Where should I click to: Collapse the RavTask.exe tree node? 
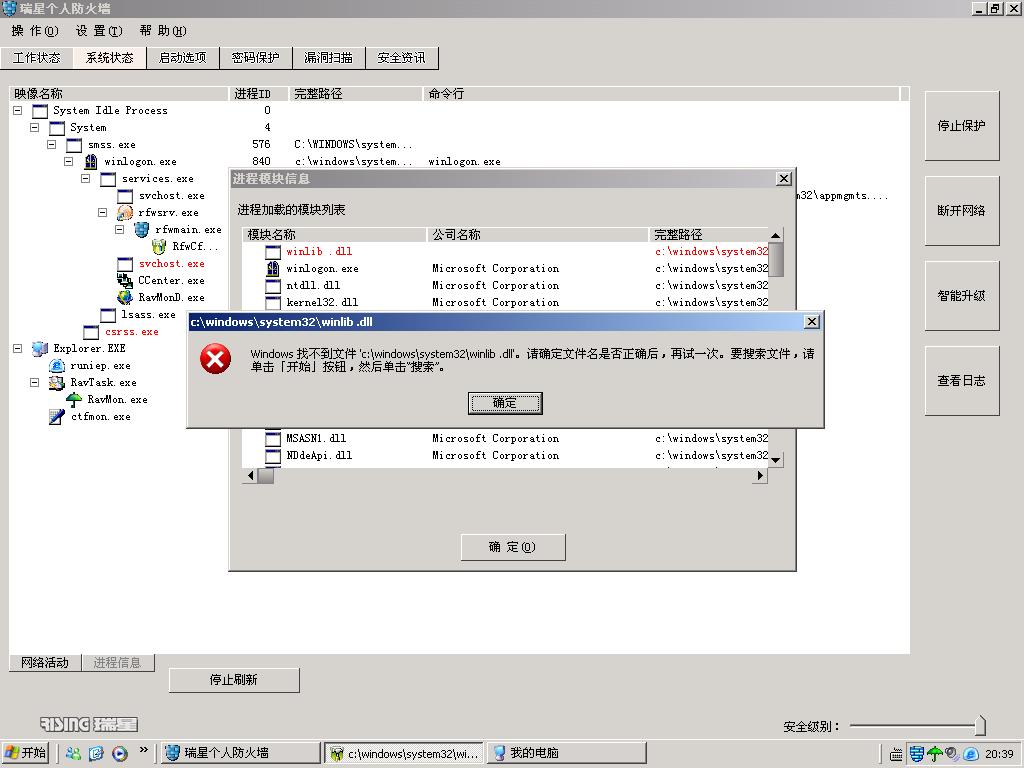pos(35,382)
